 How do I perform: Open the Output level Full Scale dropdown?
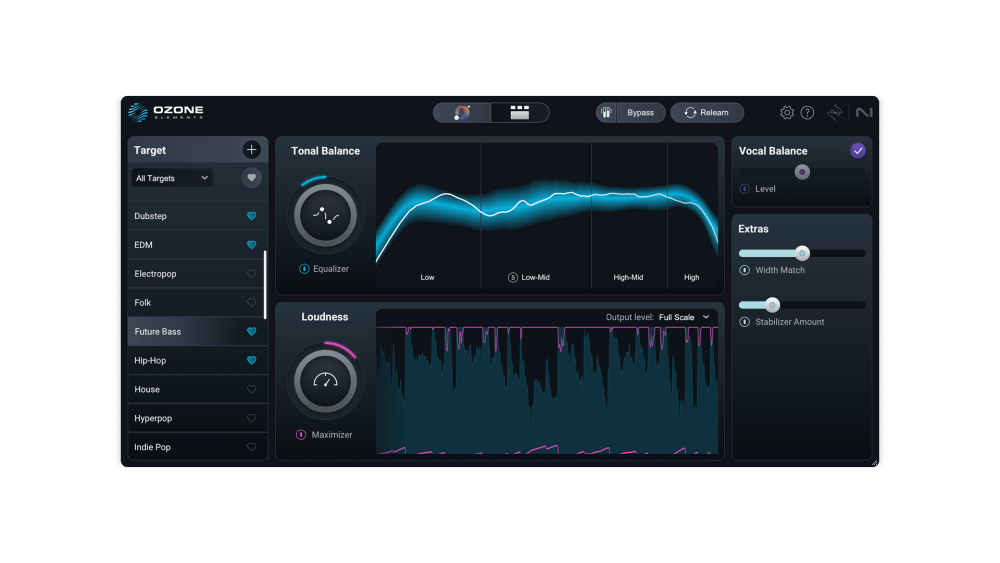(x=684, y=318)
